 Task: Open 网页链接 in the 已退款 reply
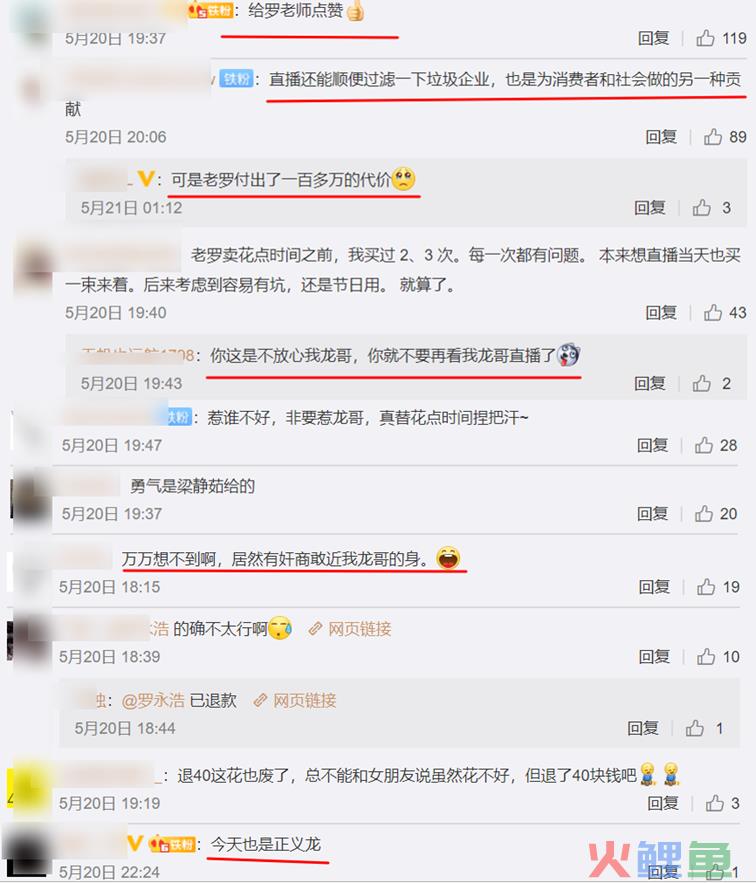[x=304, y=700]
